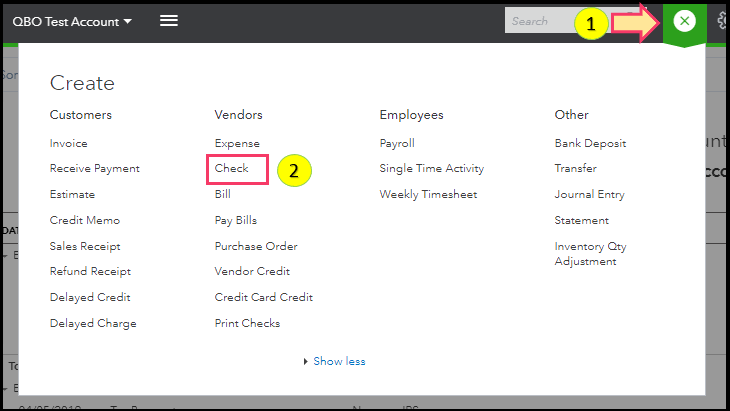The image size is (730, 411).
Task: Open Print Checks
Action: tap(247, 323)
